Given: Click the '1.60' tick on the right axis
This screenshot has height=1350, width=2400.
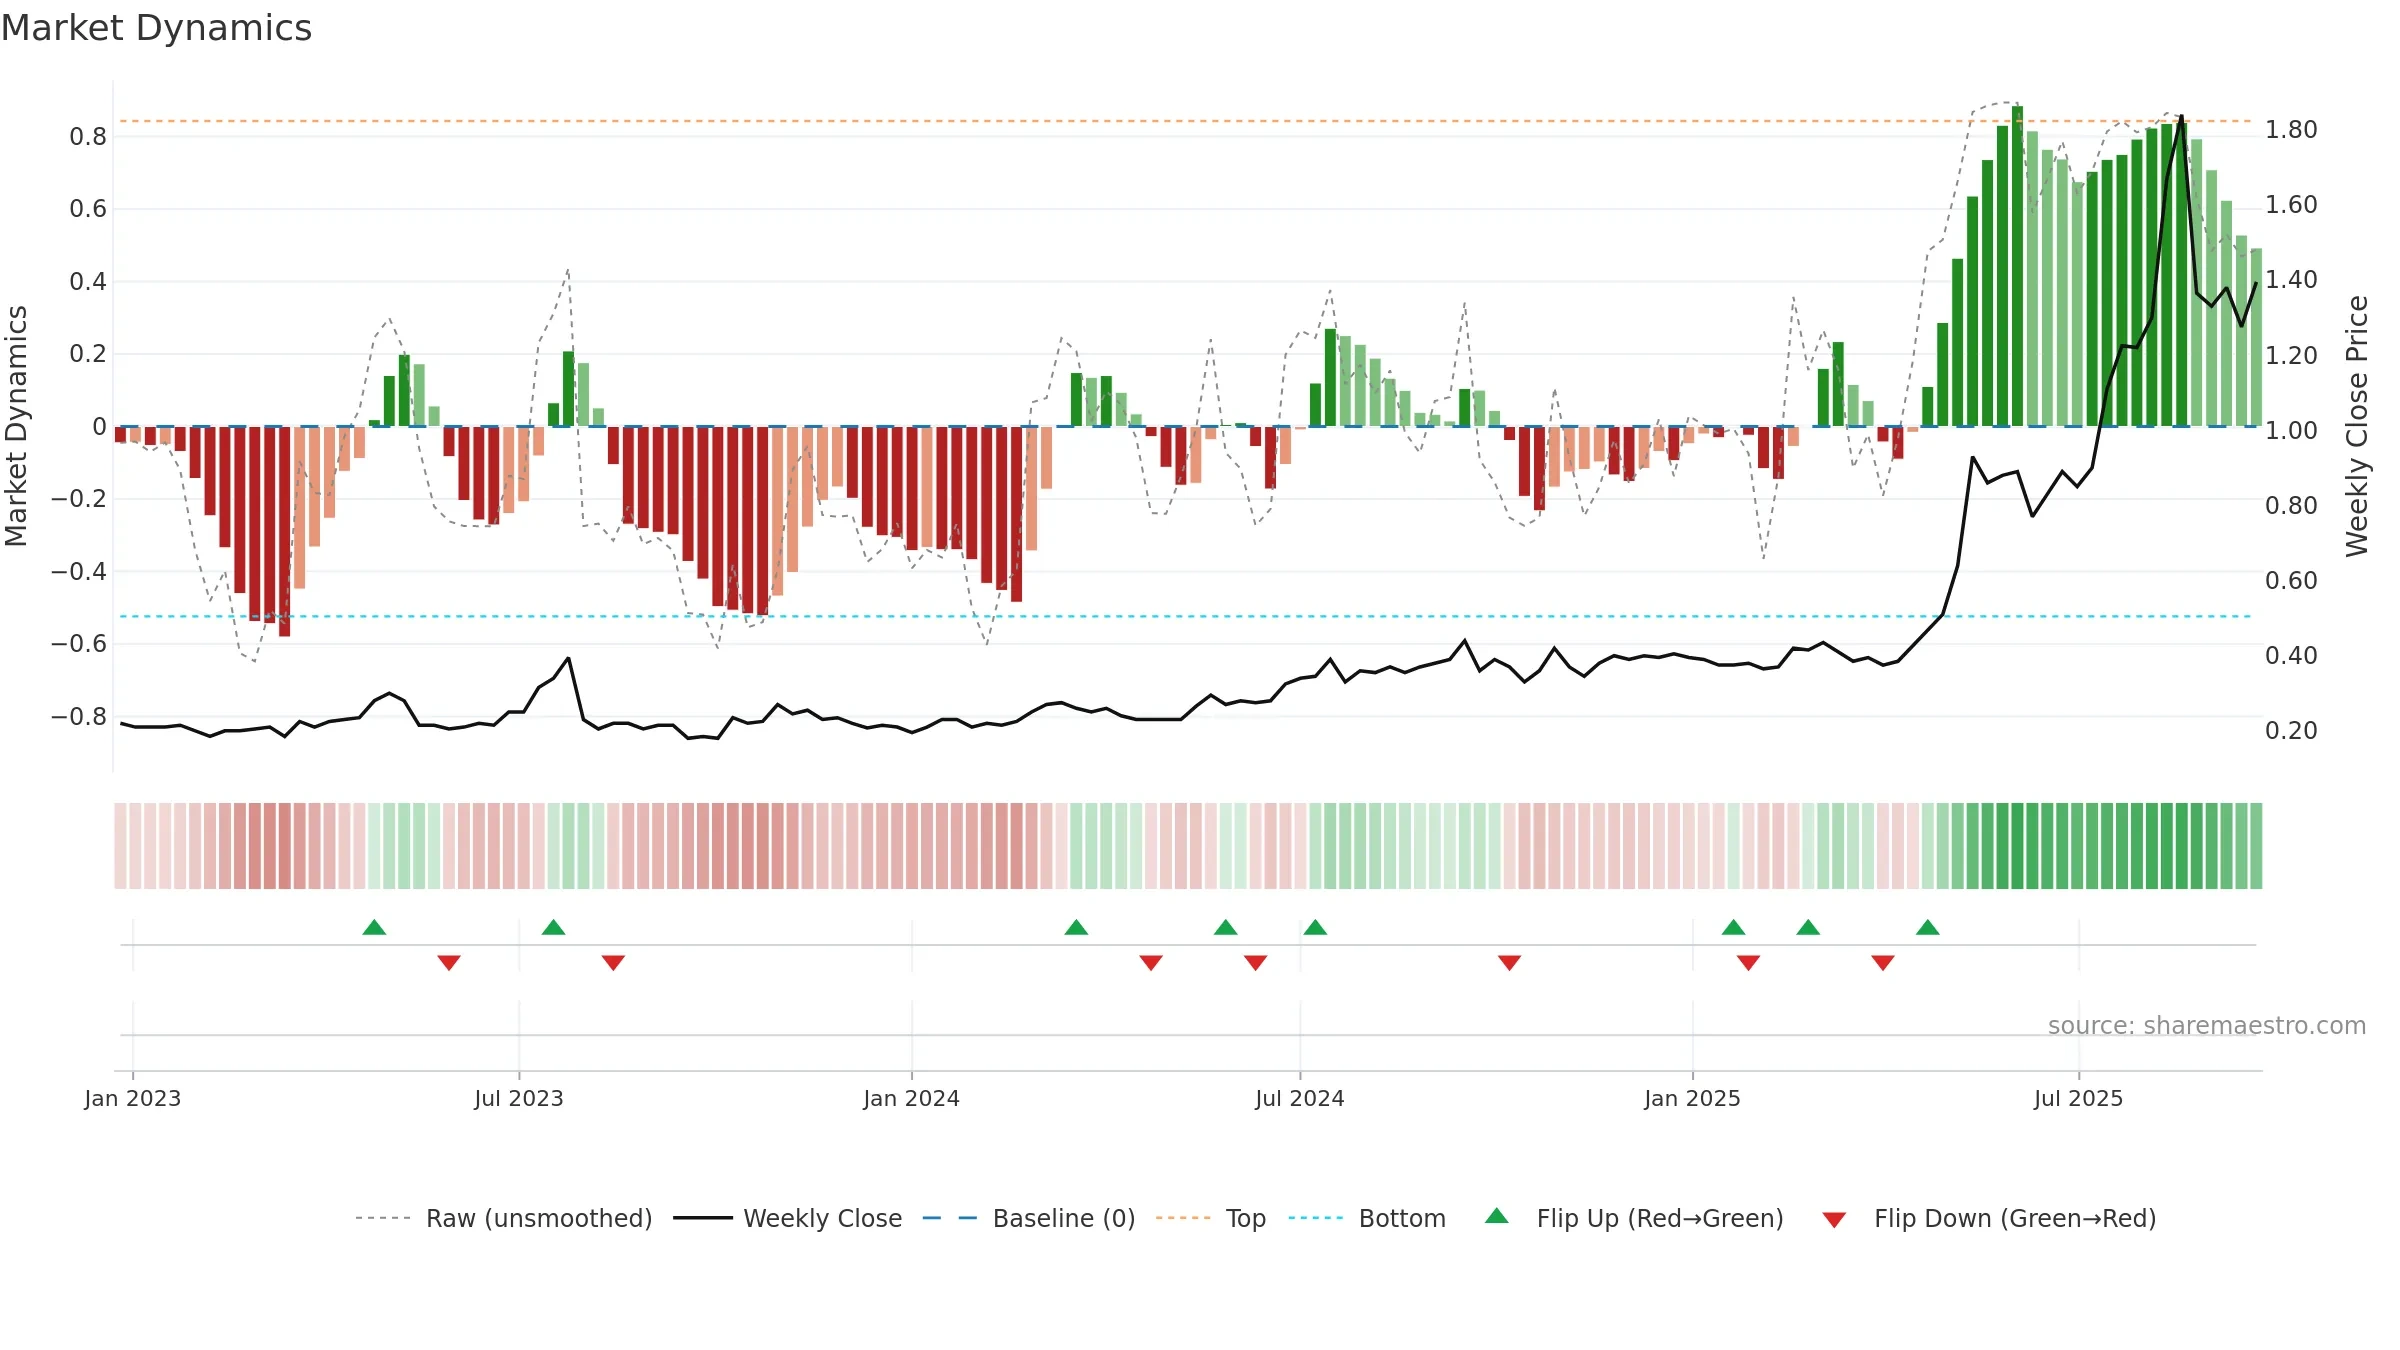Looking at the screenshot, I should tap(2291, 205).
